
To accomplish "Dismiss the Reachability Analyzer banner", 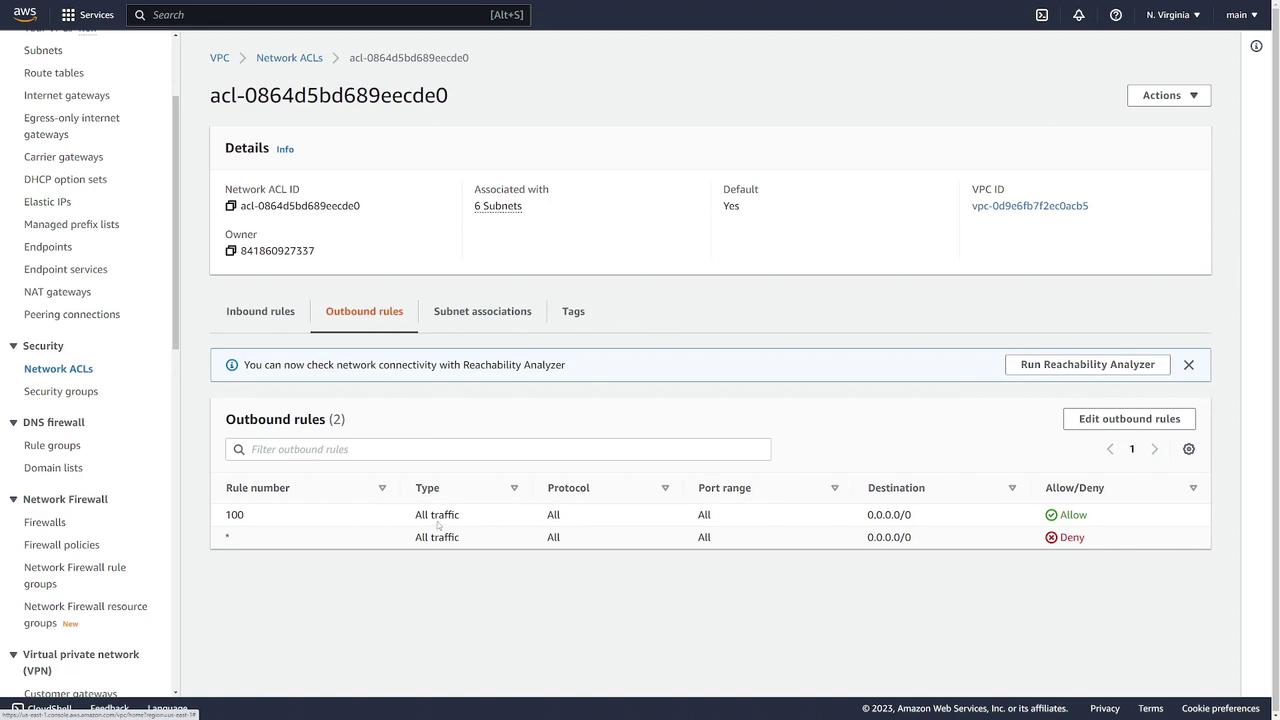I will click(x=1189, y=365).
